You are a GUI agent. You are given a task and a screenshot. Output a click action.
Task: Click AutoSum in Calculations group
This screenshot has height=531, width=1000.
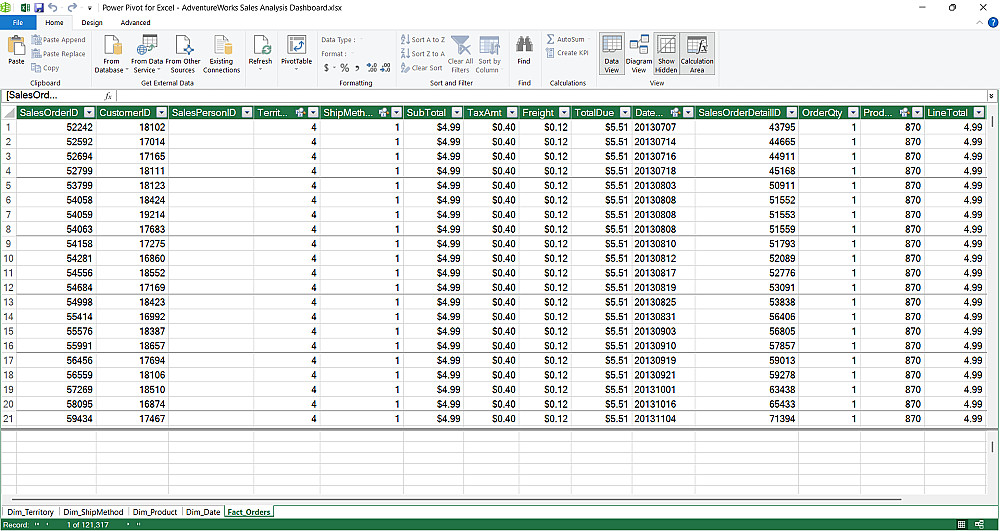point(566,40)
